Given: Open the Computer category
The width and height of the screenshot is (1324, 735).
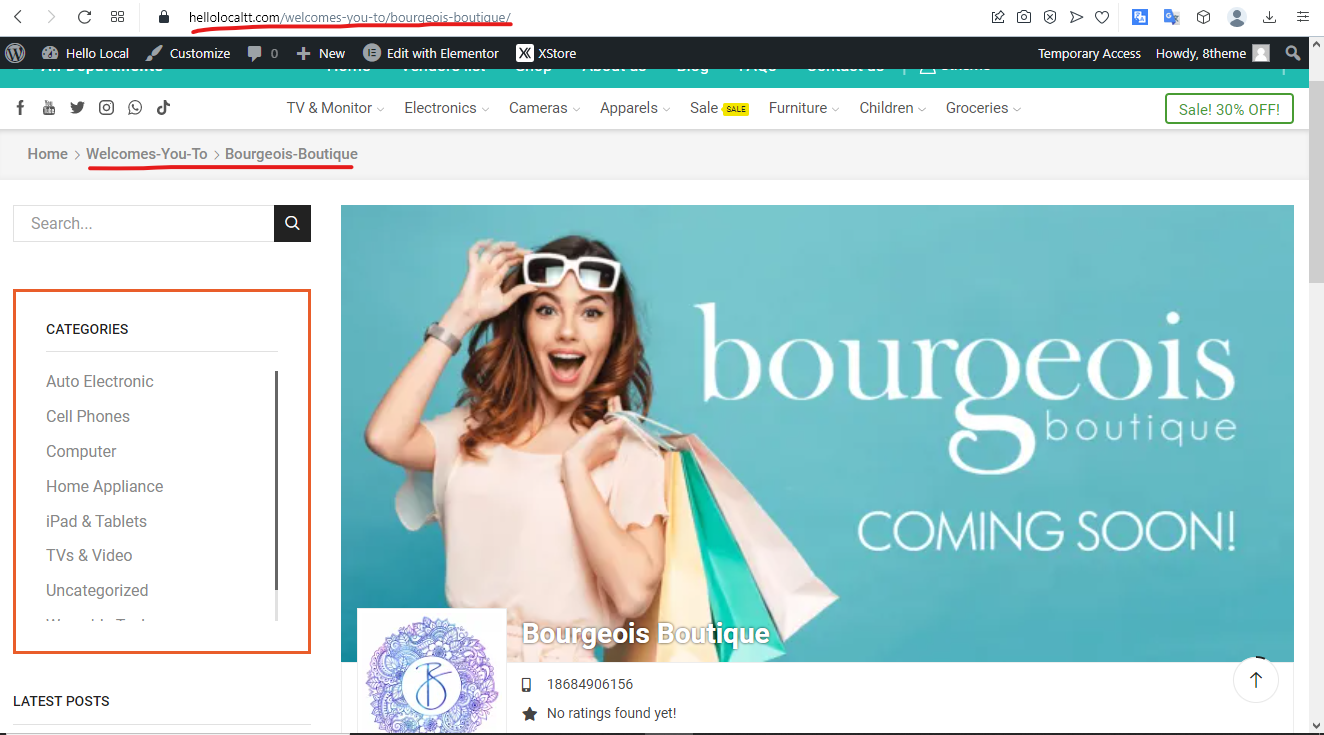Looking at the screenshot, I should pos(81,451).
